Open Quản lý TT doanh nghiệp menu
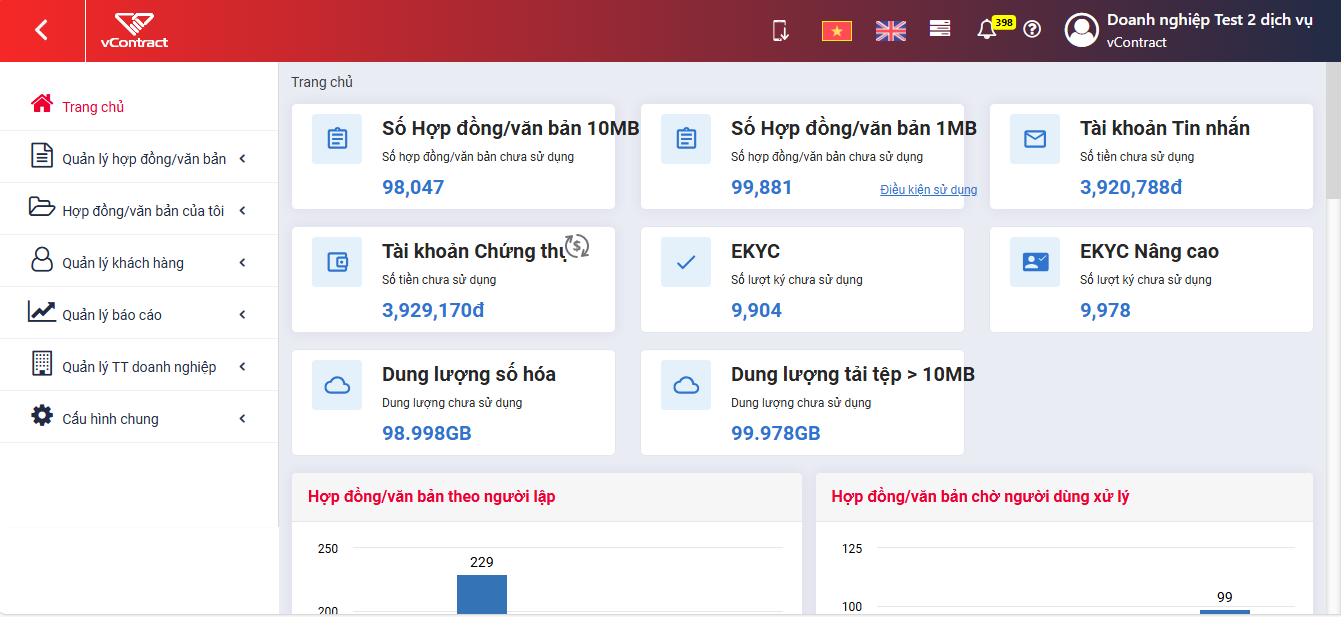 point(139,365)
